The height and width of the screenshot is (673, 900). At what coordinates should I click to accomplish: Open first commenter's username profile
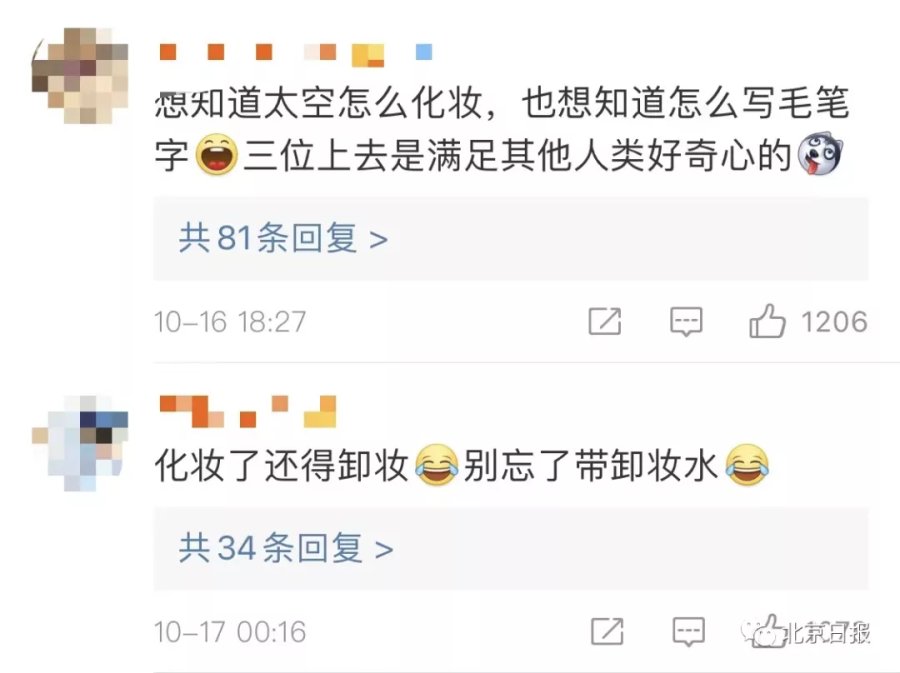coord(295,55)
